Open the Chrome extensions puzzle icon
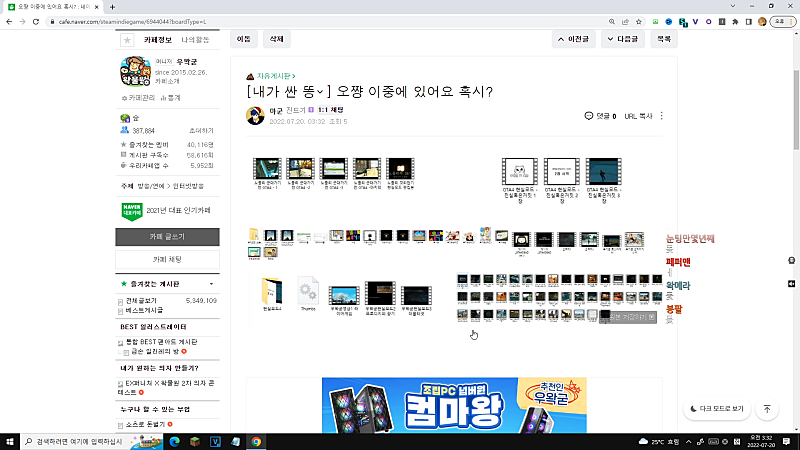The height and width of the screenshot is (450, 800). click(x=736, y=21)
